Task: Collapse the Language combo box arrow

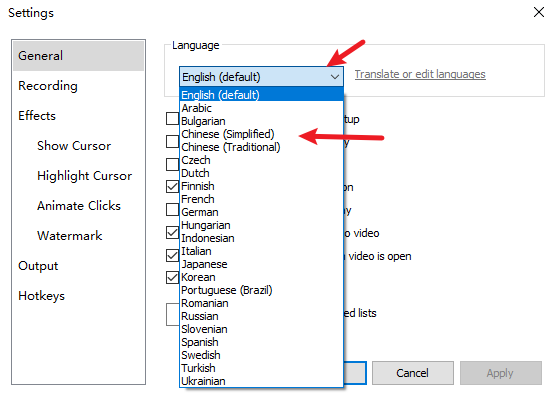Action: coord(334,77)
